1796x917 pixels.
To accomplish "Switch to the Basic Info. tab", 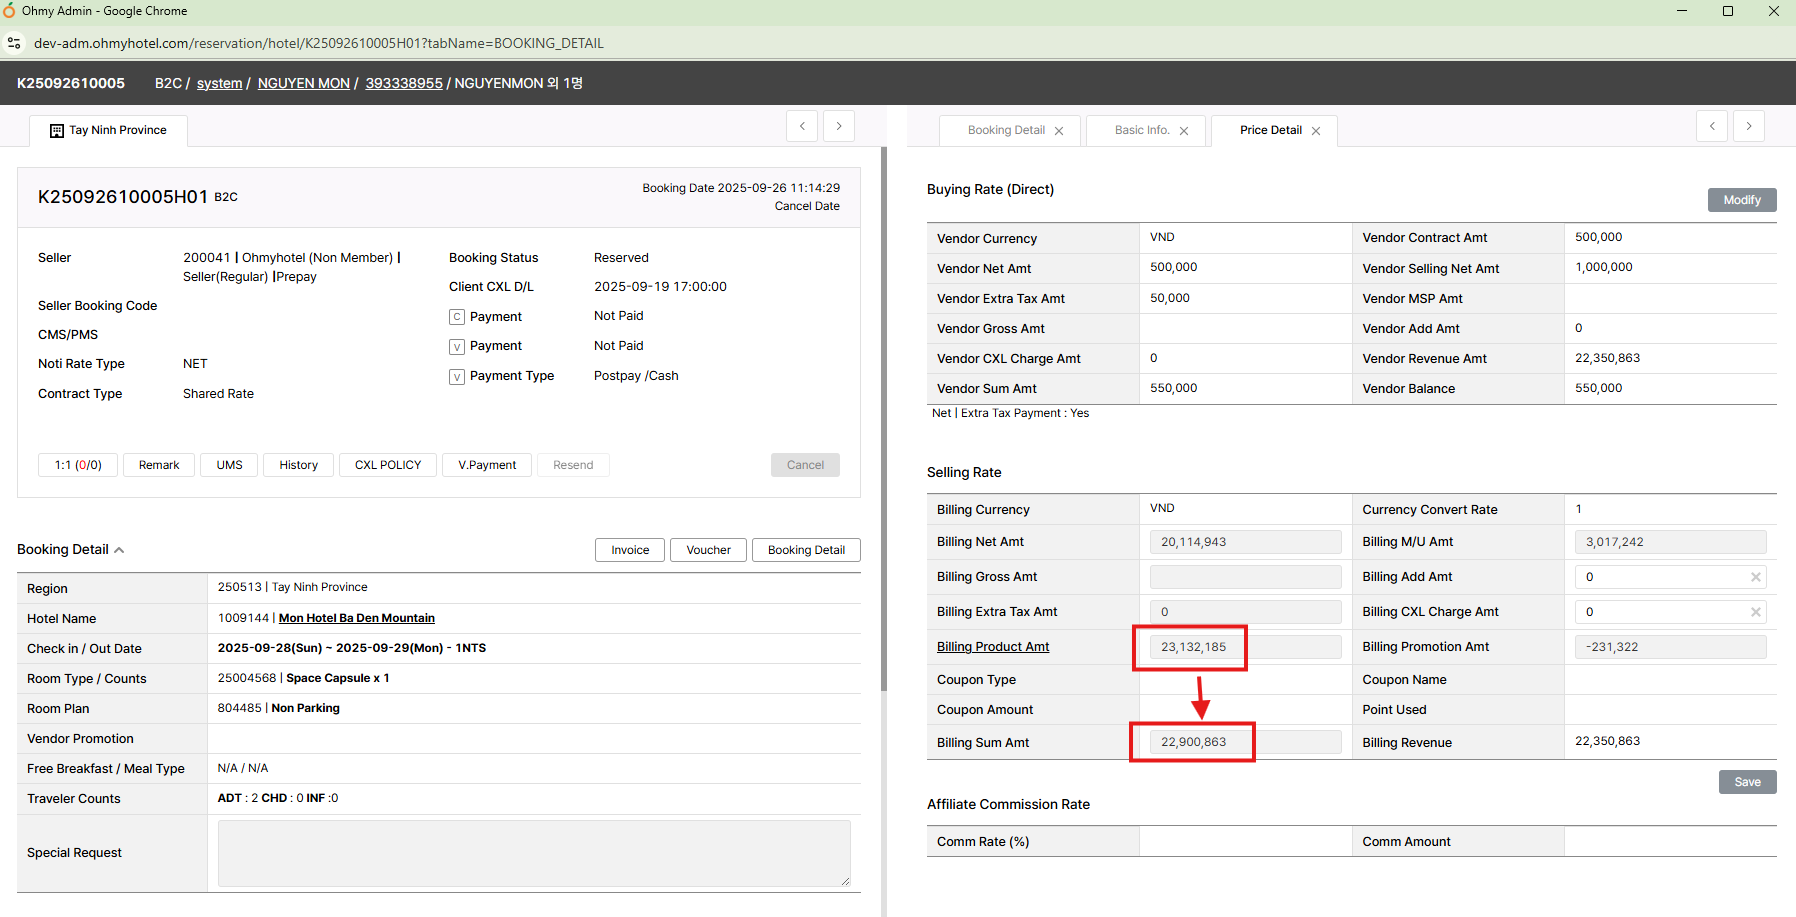I will (1141, 130).
